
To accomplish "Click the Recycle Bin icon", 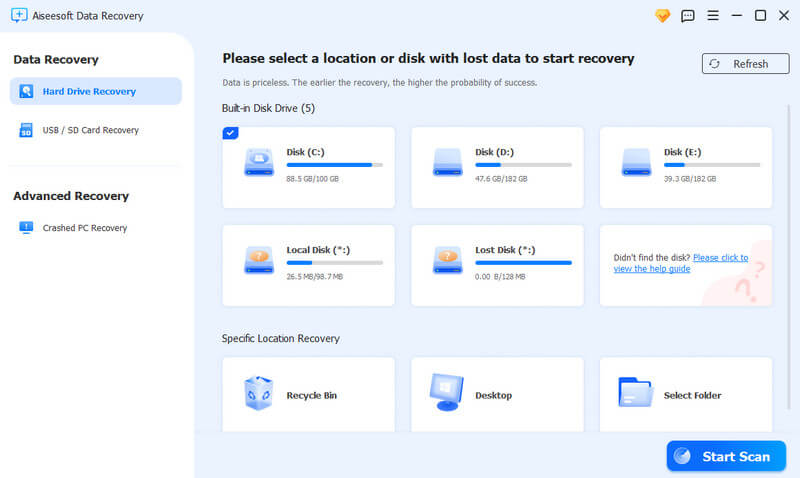I will click(258, 393).
